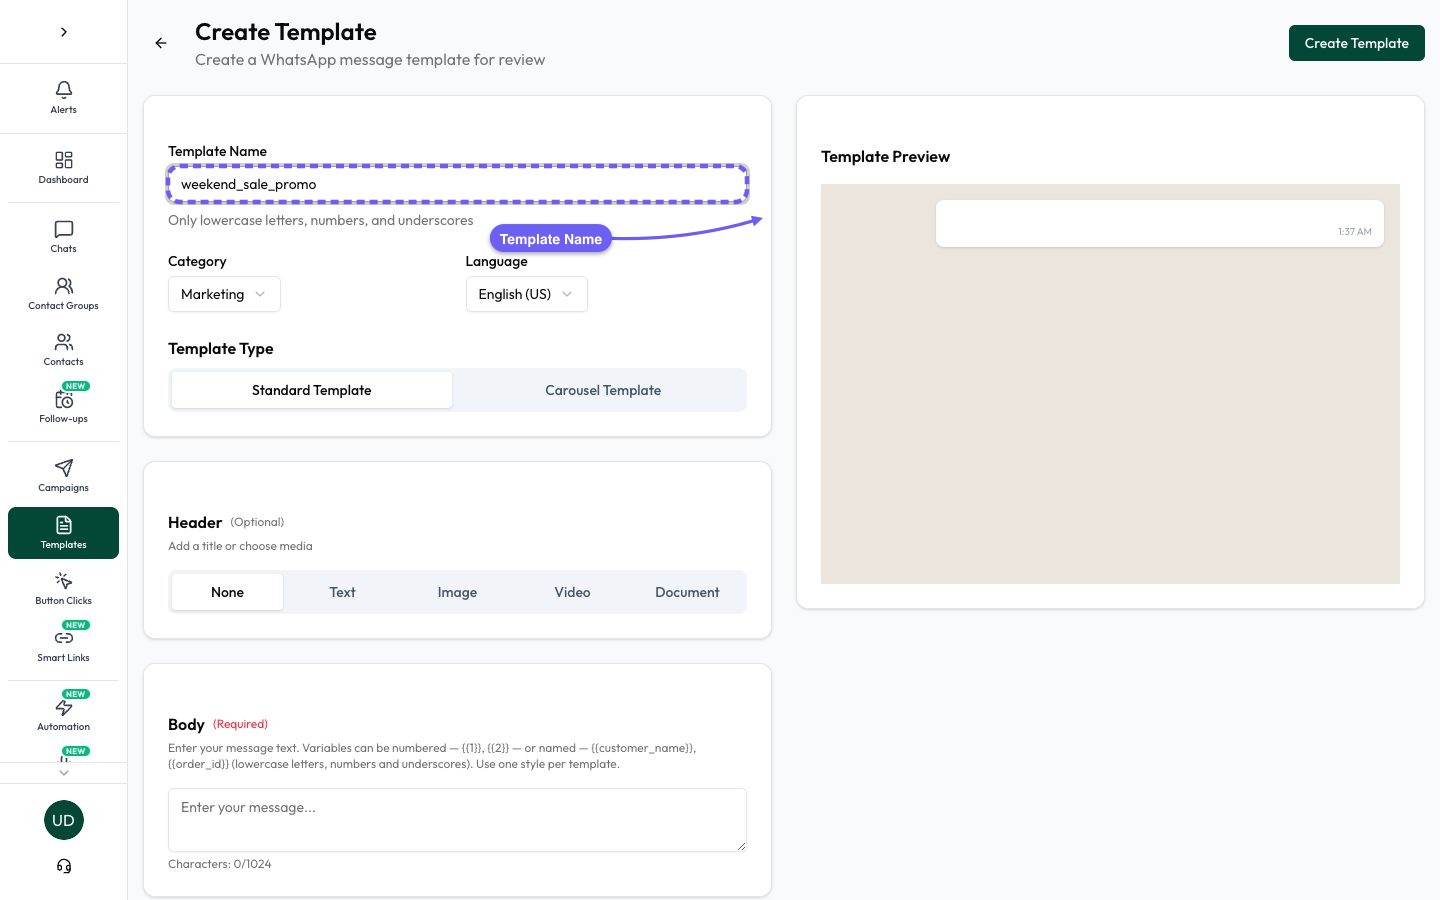
Task: Click 'Create a WhatsApp message template for review' subtitle
Action: [x=370, y=60]
